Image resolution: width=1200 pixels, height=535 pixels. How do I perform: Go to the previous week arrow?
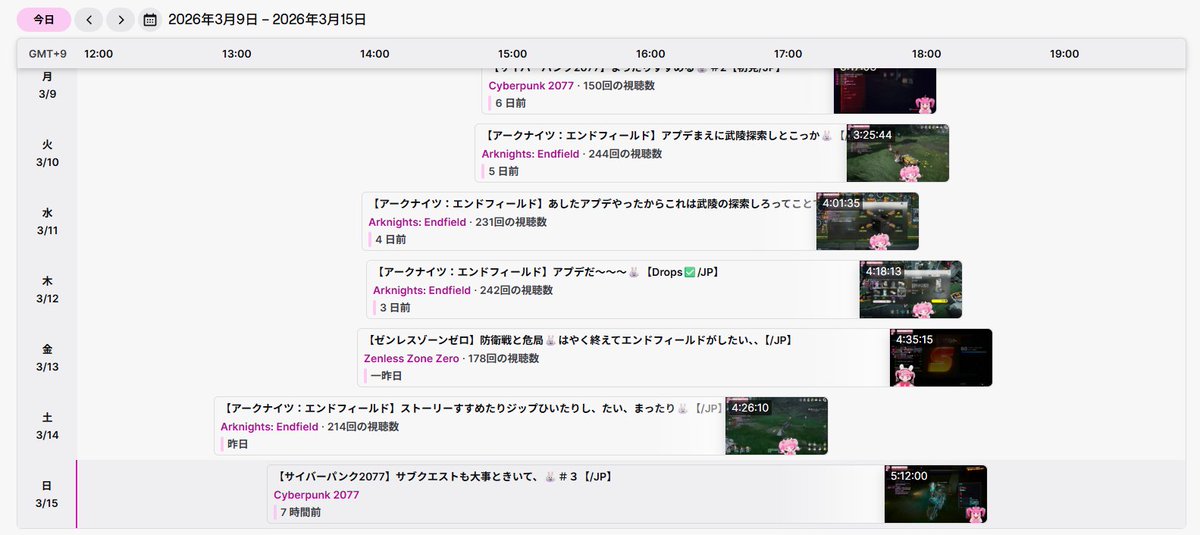click(89, 20)
